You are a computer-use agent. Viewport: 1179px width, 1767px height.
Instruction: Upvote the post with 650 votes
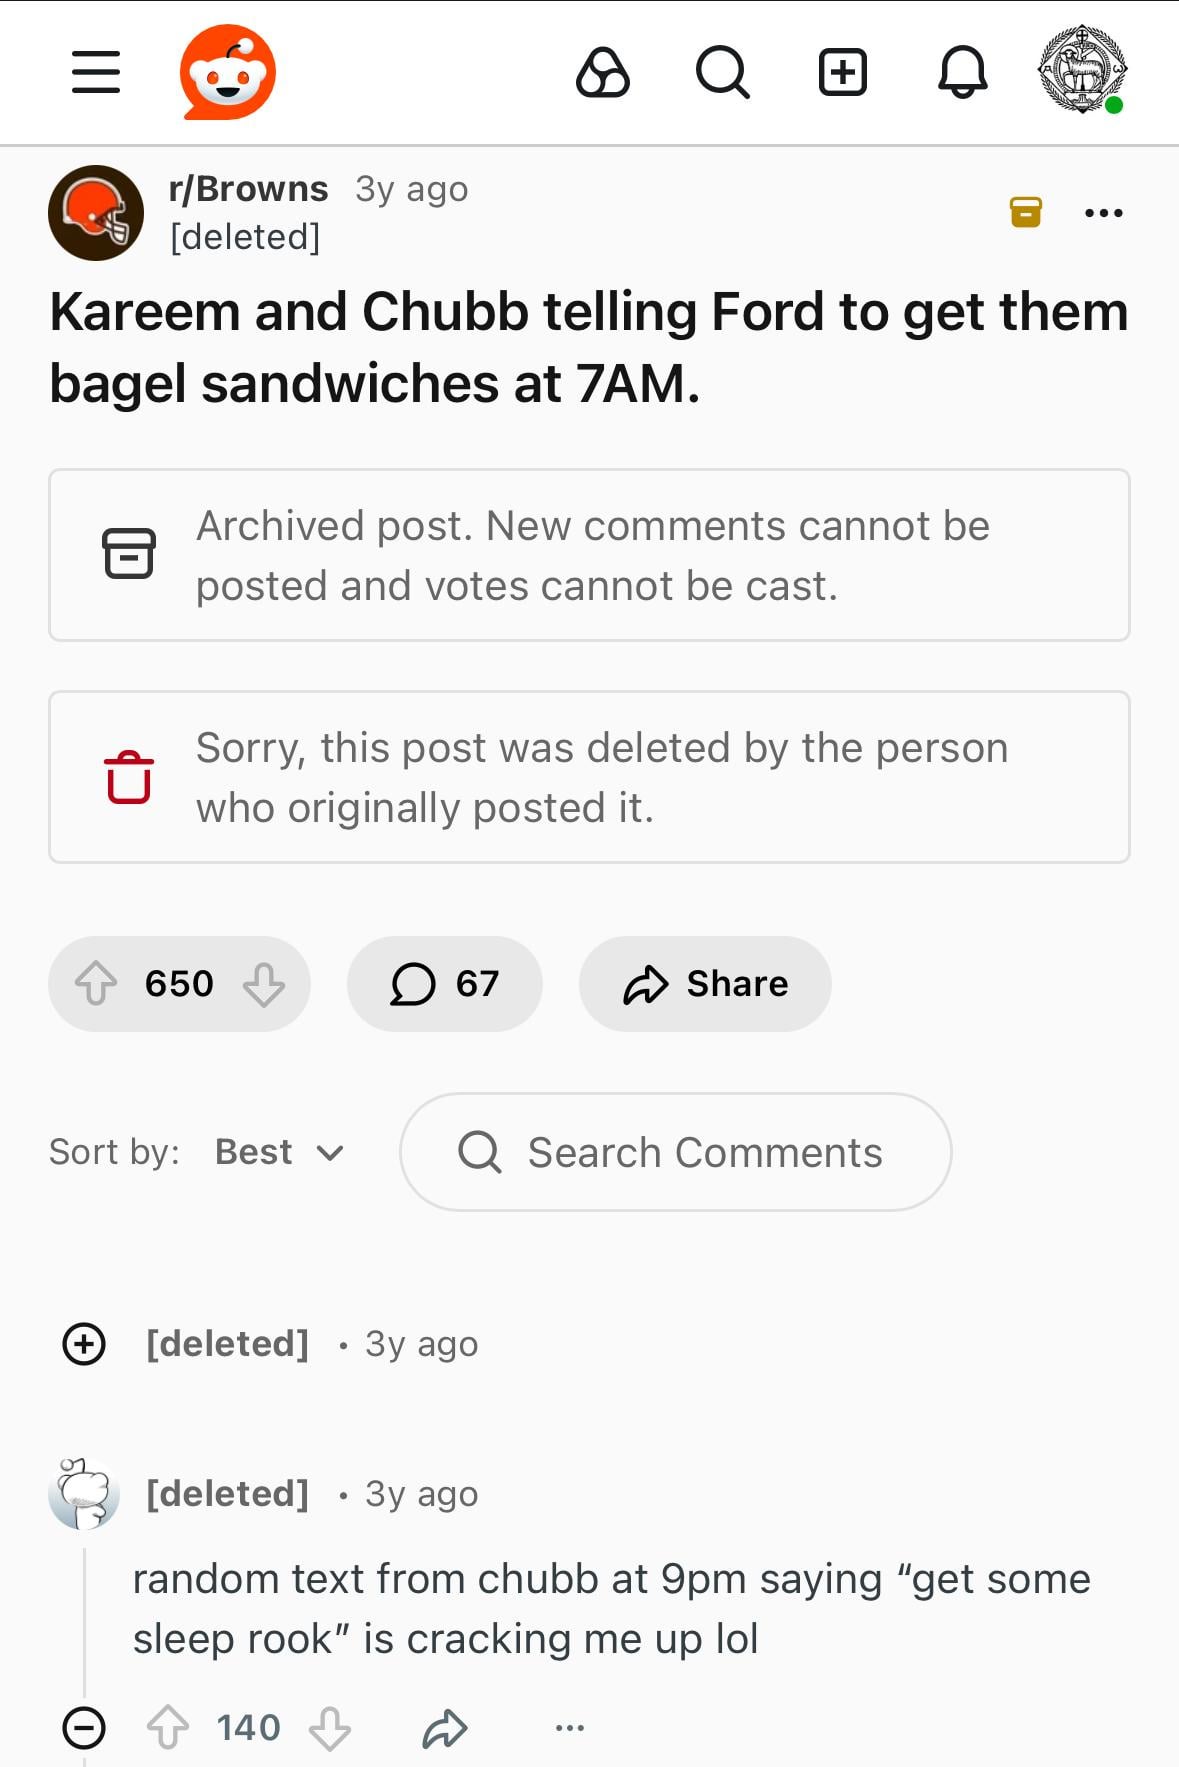coord(97,983)
